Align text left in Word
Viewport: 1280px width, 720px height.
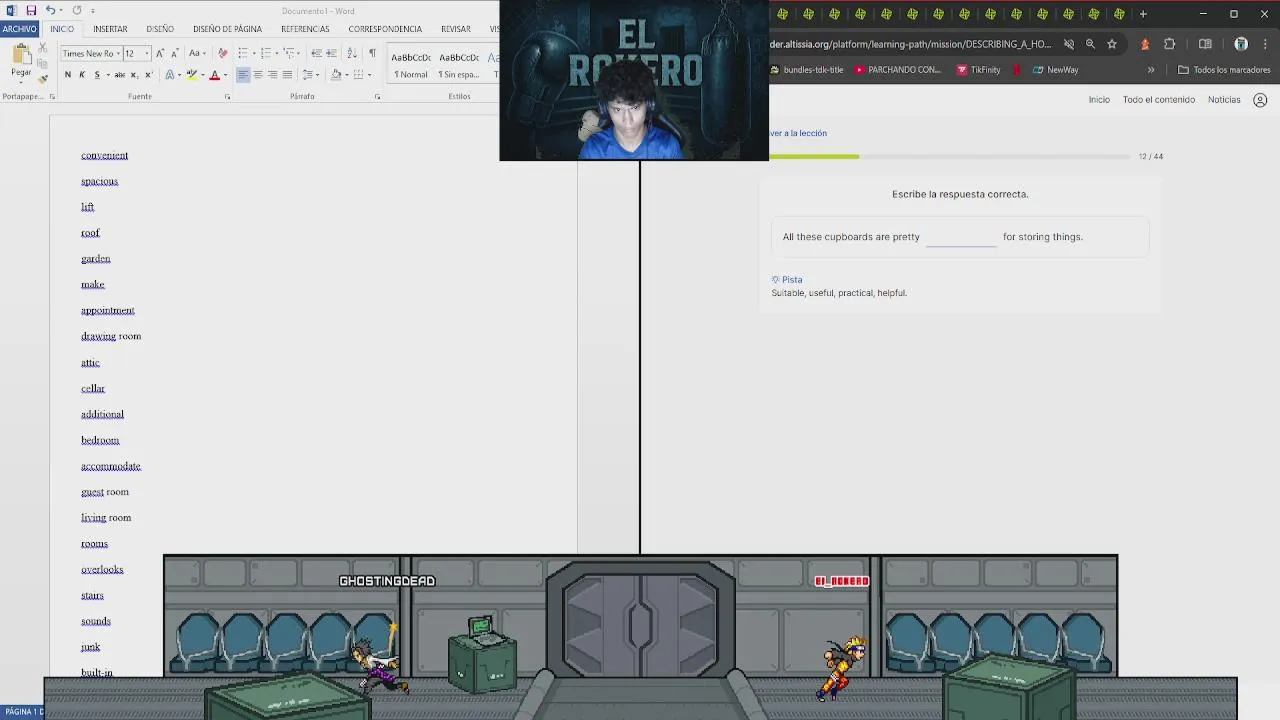point(243,75)
